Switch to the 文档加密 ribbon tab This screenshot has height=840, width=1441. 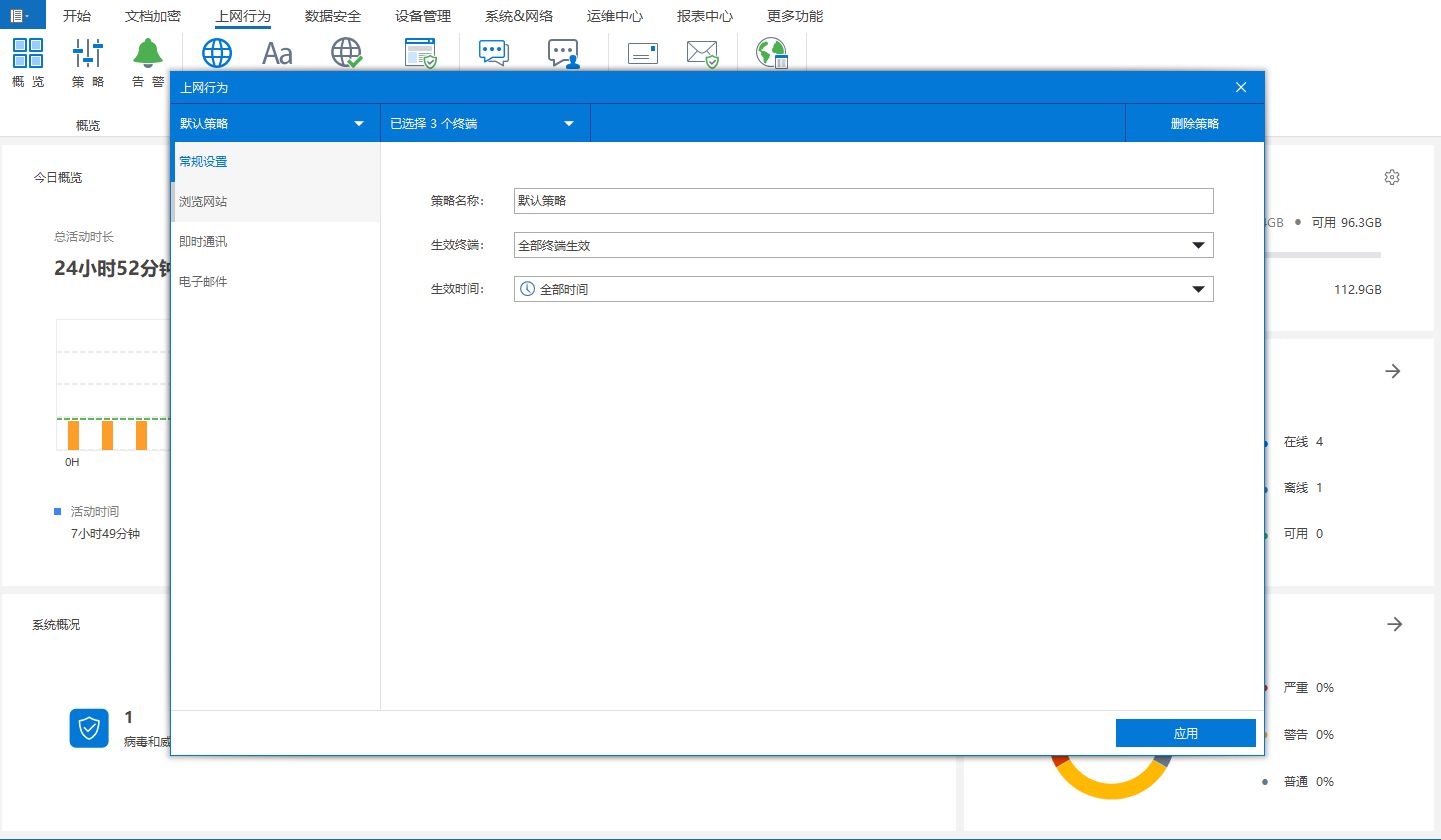click(153, 16)
